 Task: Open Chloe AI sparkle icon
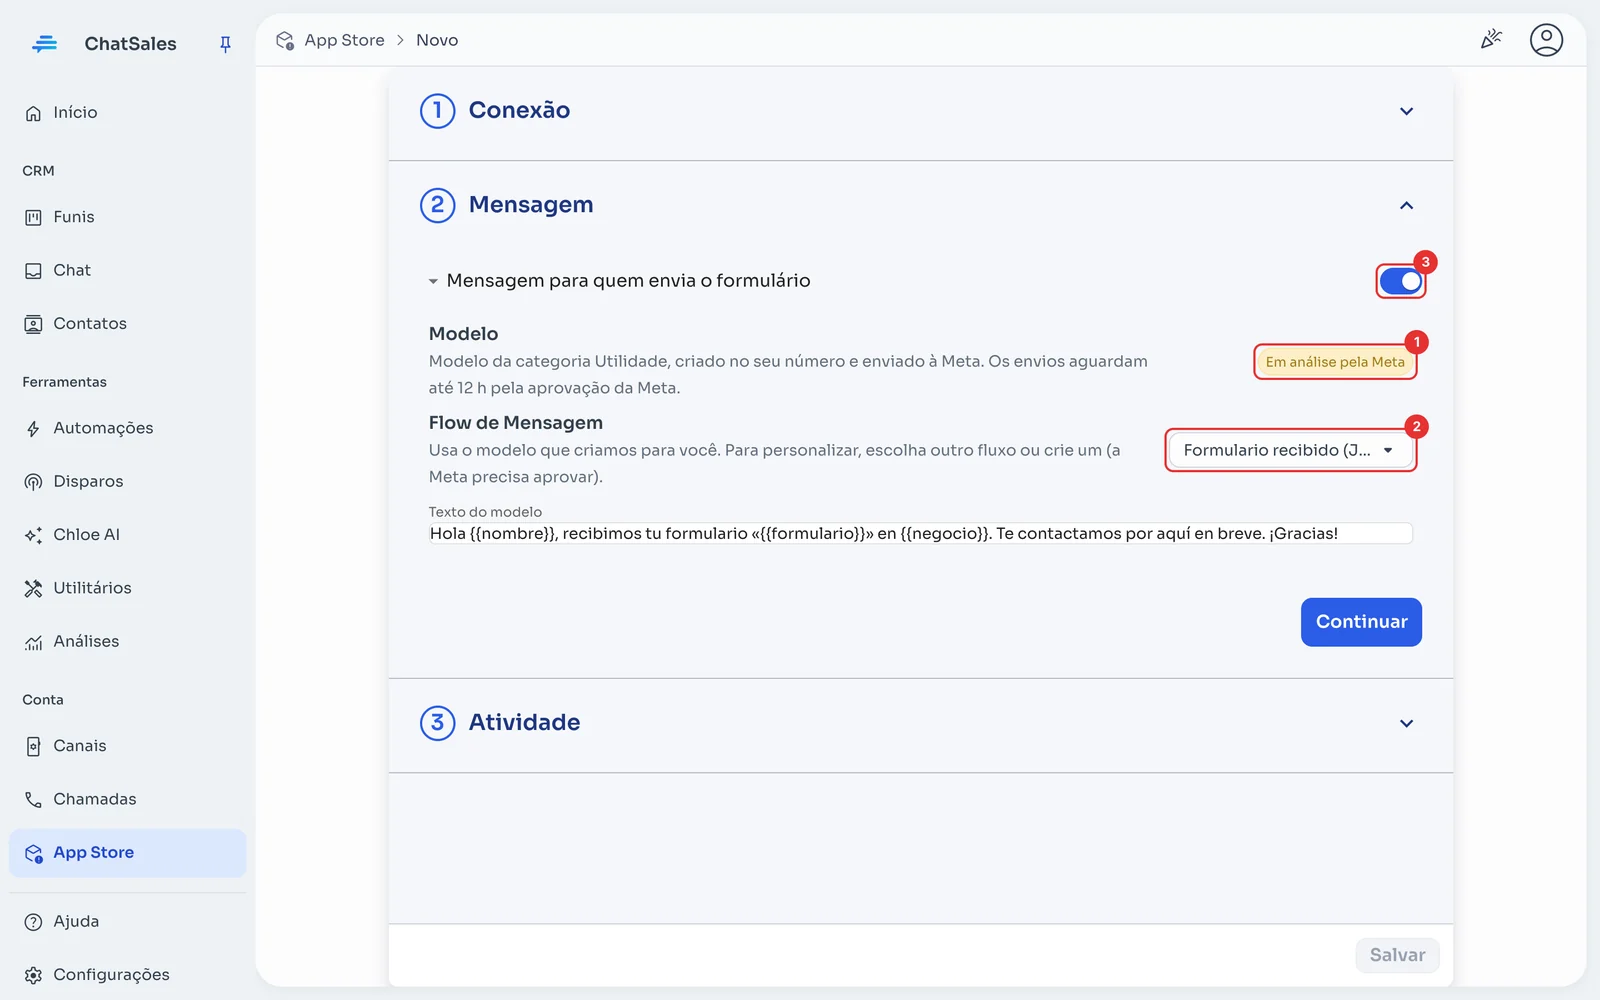[33, 535]
